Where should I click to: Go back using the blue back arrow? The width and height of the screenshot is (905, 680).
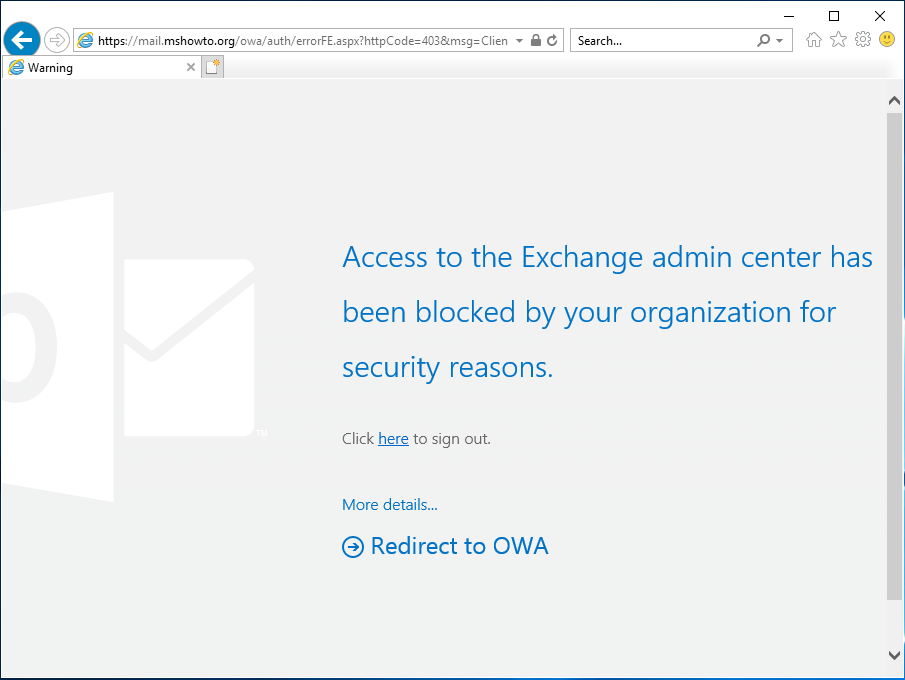tap(22, 40)
